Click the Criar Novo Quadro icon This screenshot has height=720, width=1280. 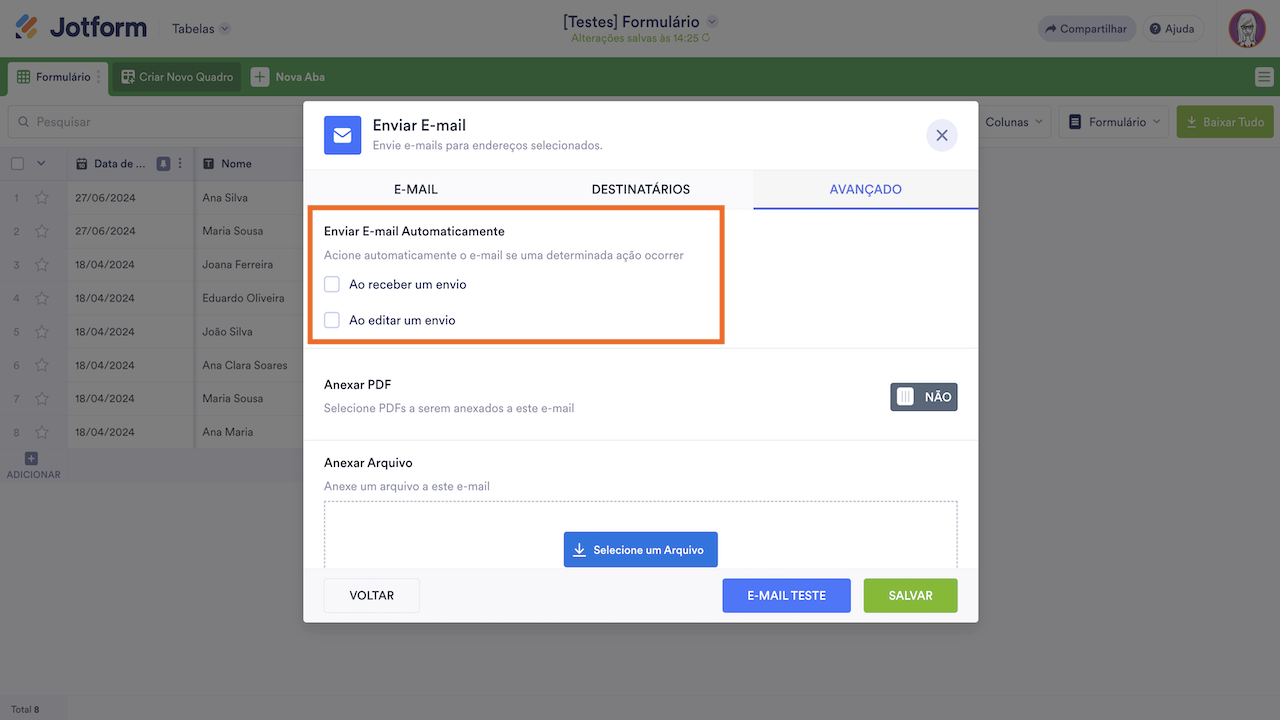128,77
